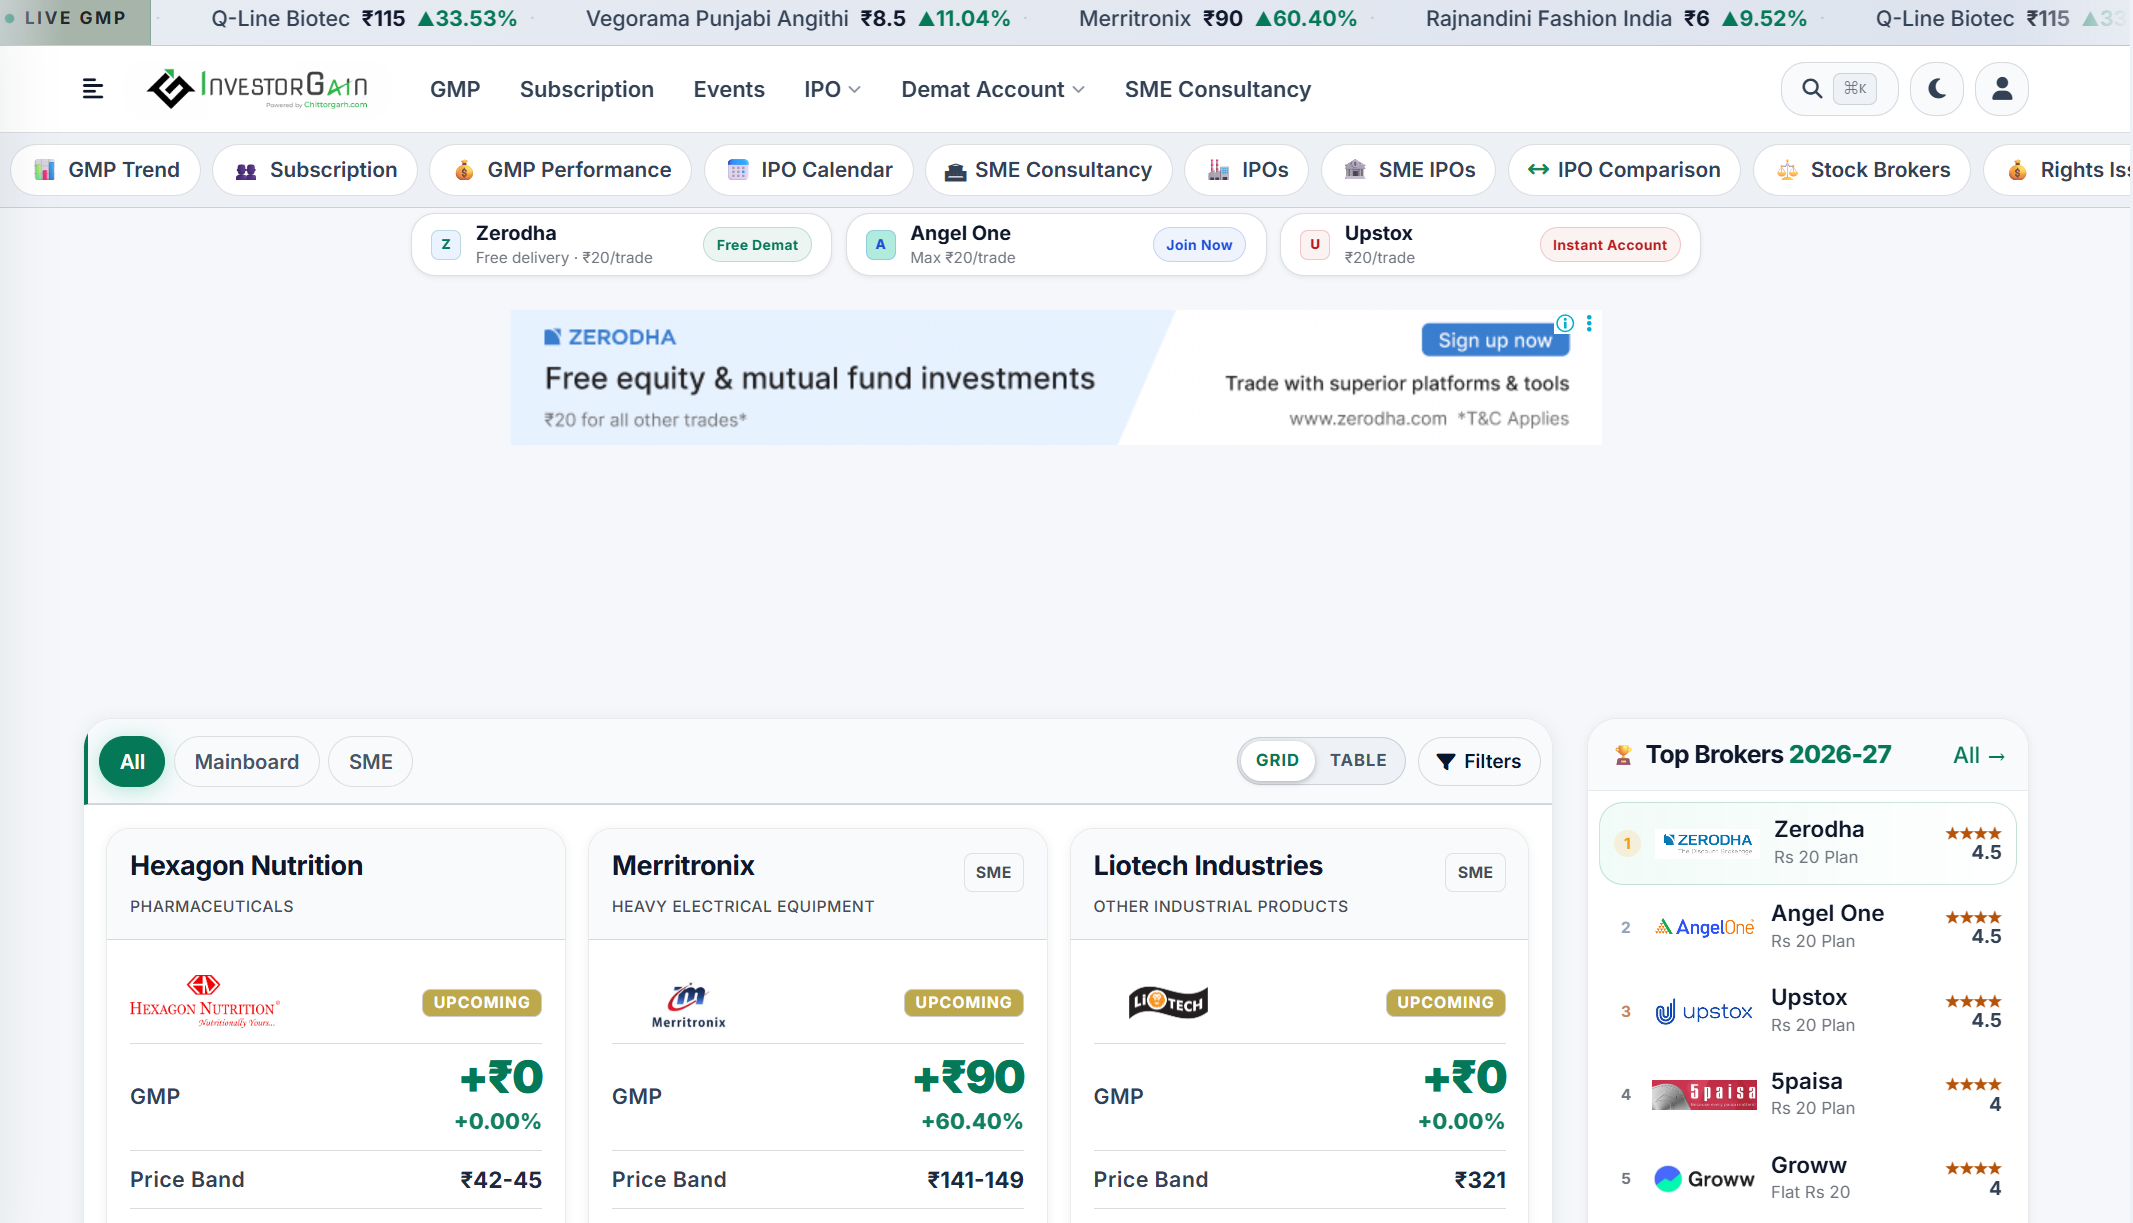Click the Zerodha broker logo in list
The height and width of the screenshot is (1223, 2133).
tap(1707, 842)
